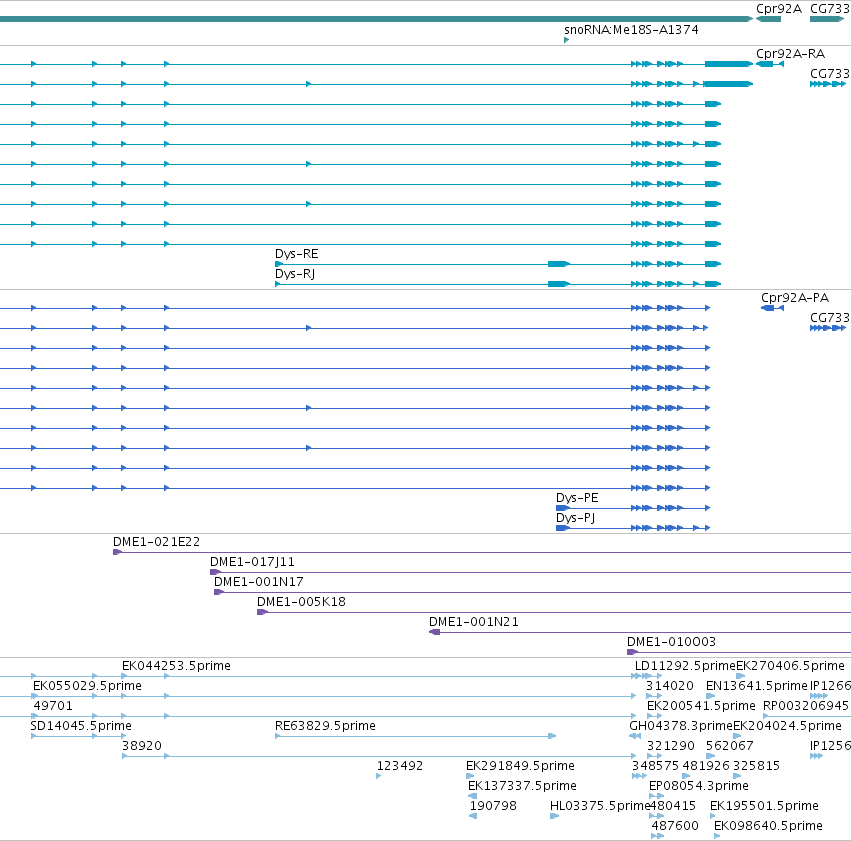Select the DME1-010O03 clone label
851x841 pixels.
point(671,642)
